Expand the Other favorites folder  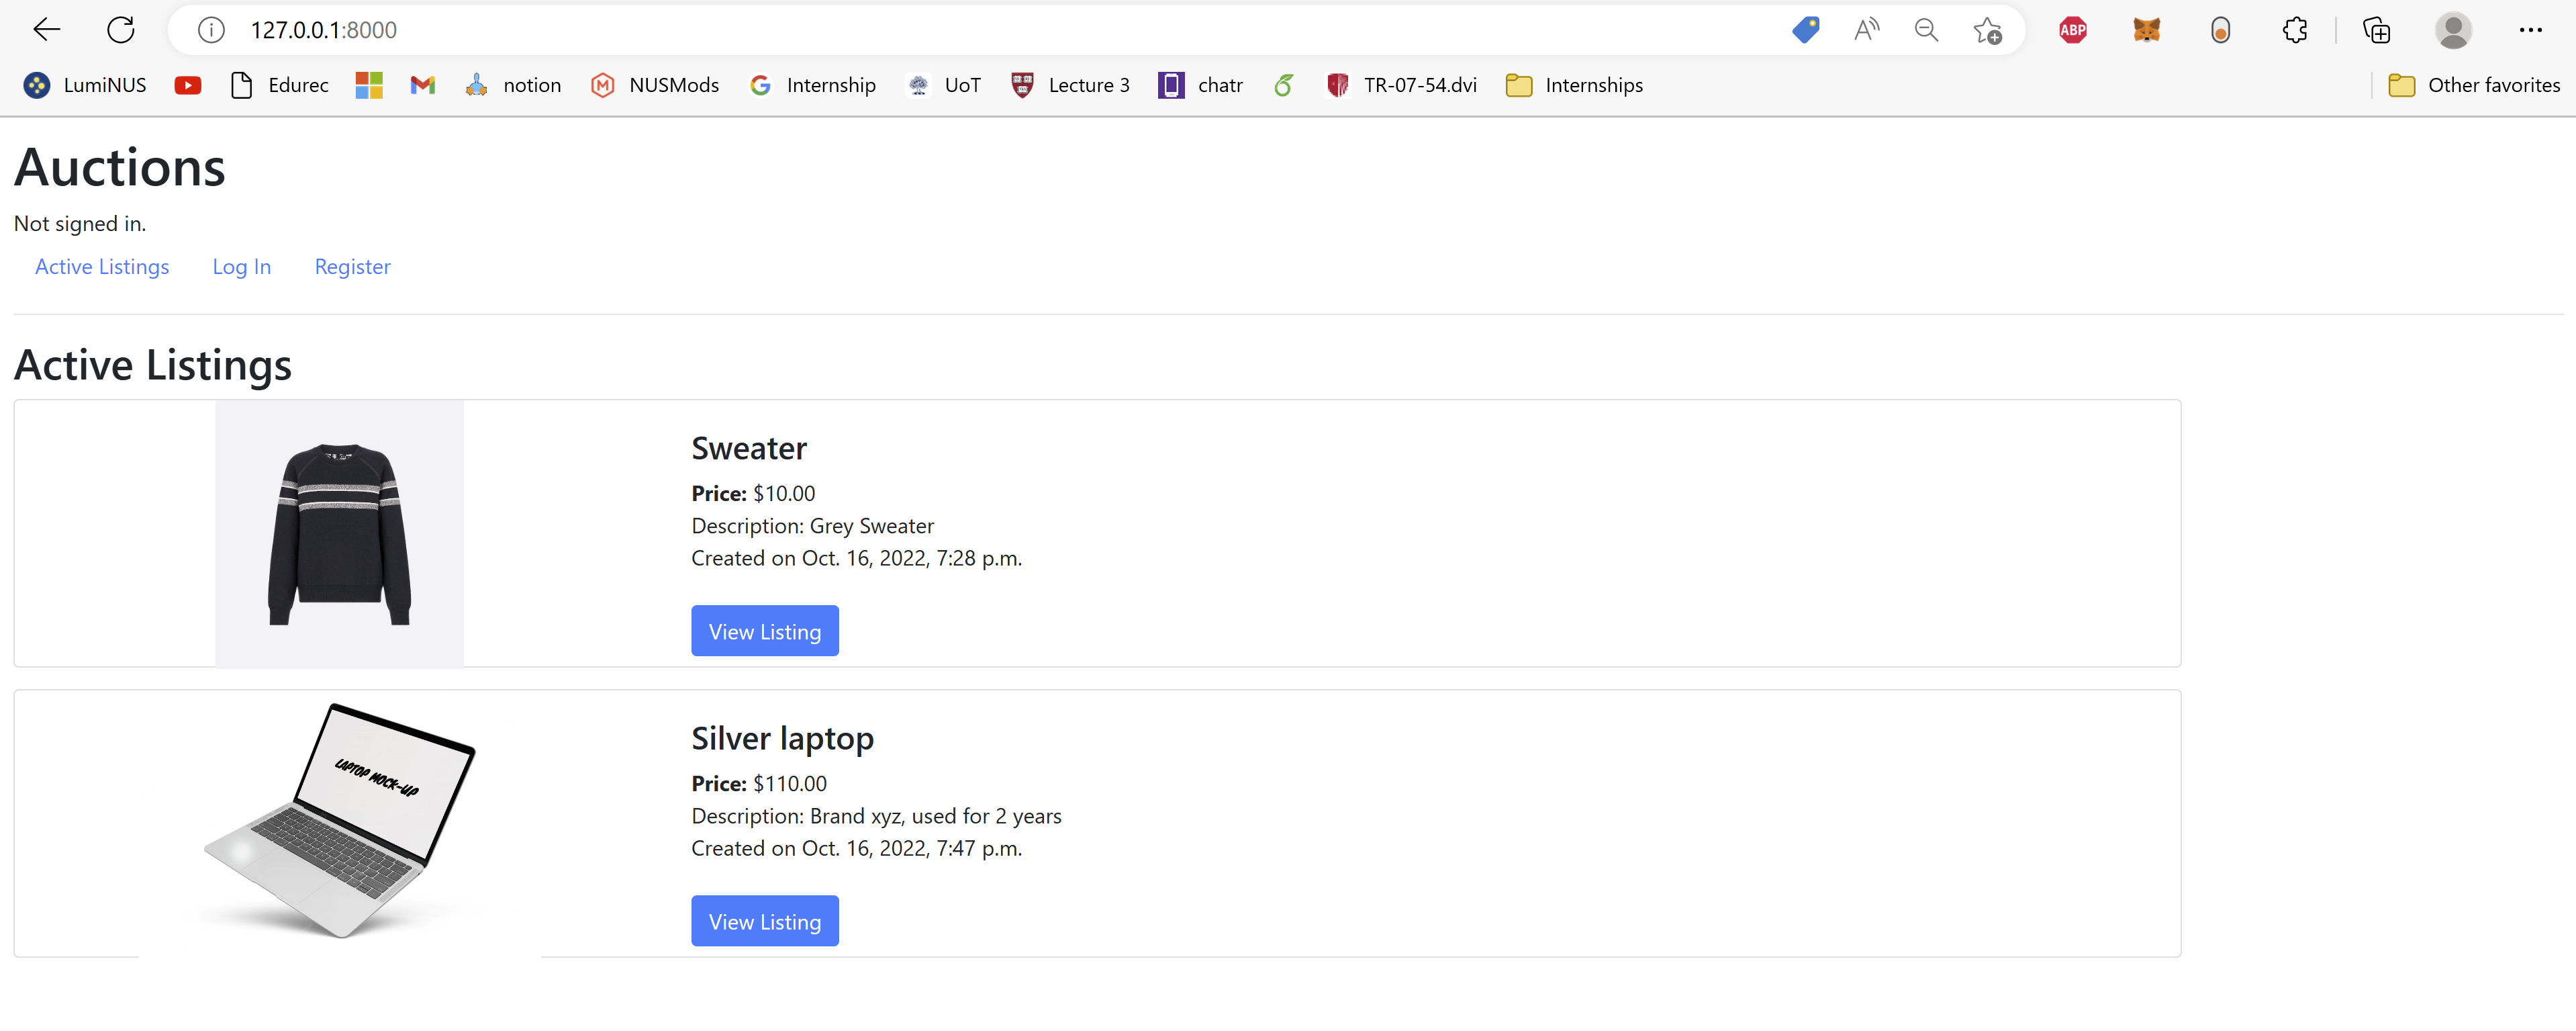2474,85
